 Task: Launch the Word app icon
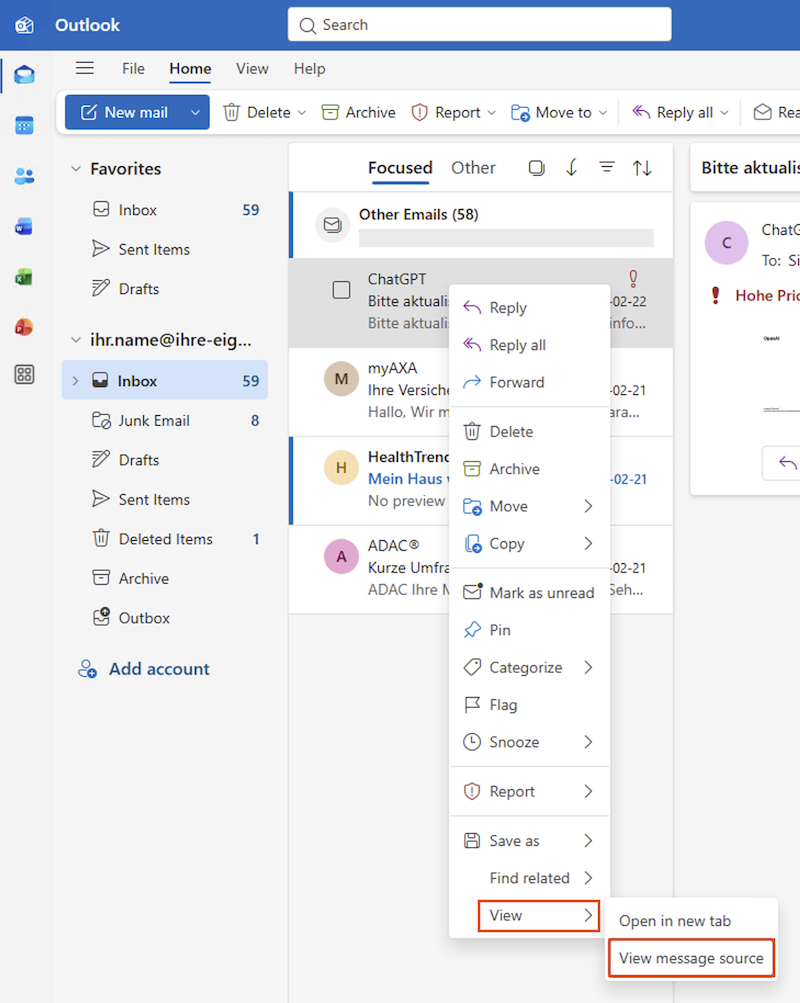click(24, 226)
